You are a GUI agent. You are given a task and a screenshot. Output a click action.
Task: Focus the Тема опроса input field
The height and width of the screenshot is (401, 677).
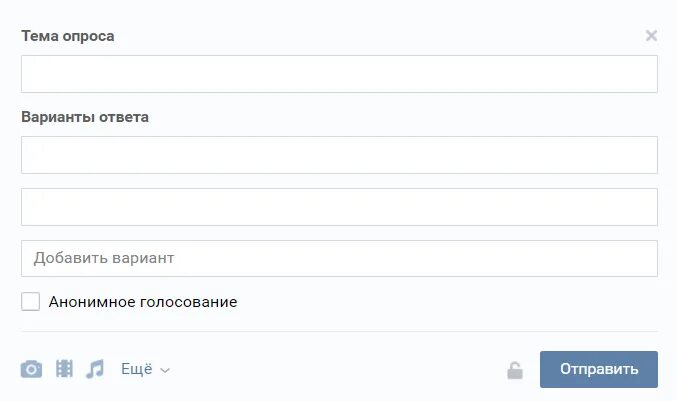point(339,74)
